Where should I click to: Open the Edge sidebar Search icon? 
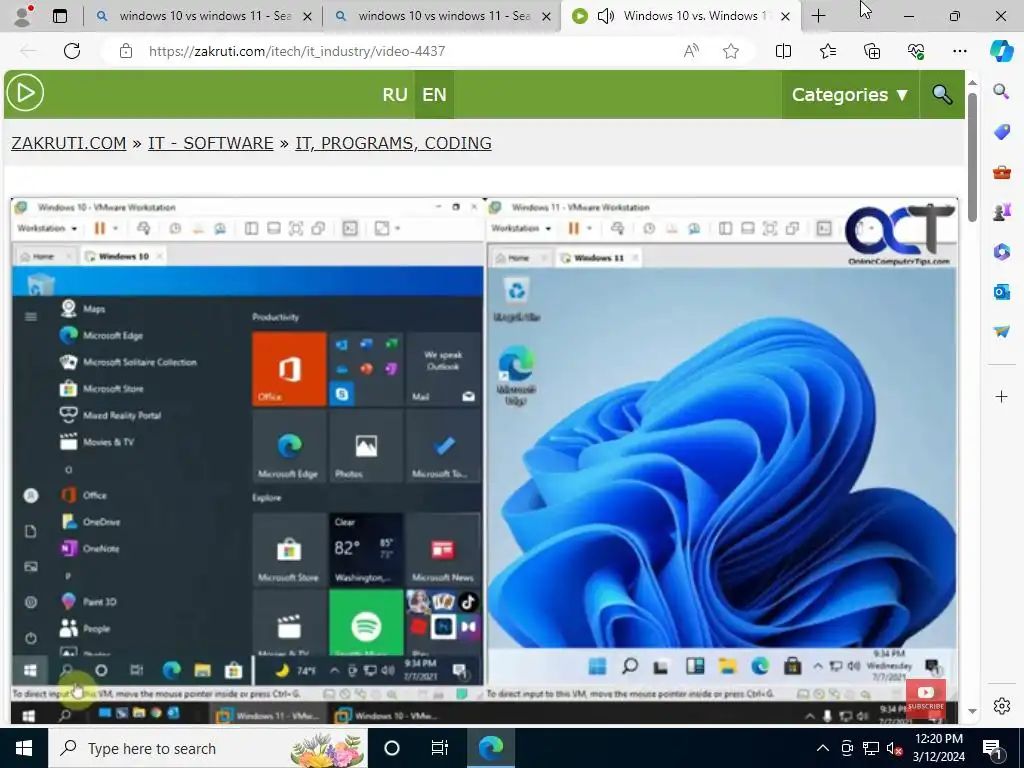click(x=1001, y=91)
